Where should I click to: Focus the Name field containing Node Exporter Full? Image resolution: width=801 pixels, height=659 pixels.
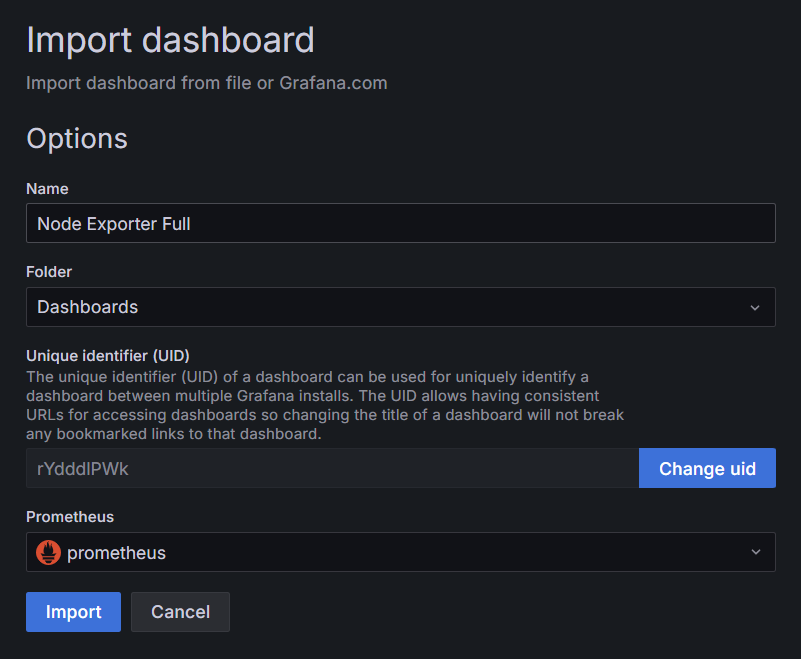(x=400, y=224)
